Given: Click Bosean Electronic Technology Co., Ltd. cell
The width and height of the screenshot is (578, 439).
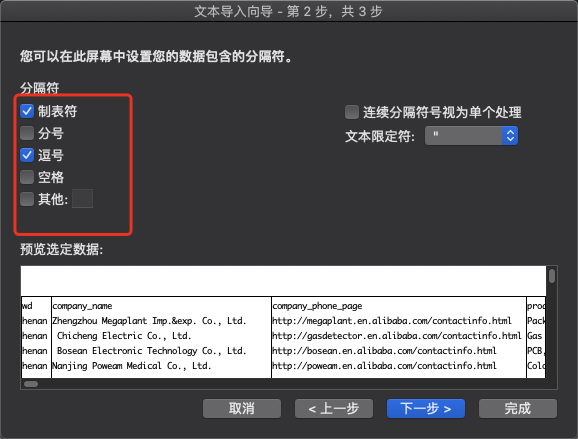Looking at the screenshot, I should (152, 351).
